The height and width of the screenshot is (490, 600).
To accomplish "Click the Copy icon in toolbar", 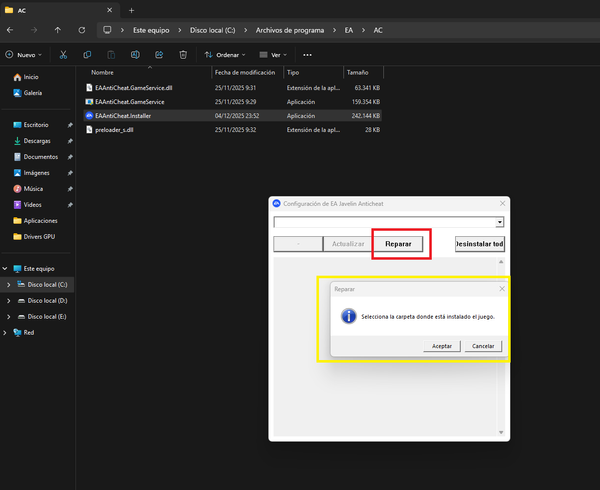I will point(88,55).
